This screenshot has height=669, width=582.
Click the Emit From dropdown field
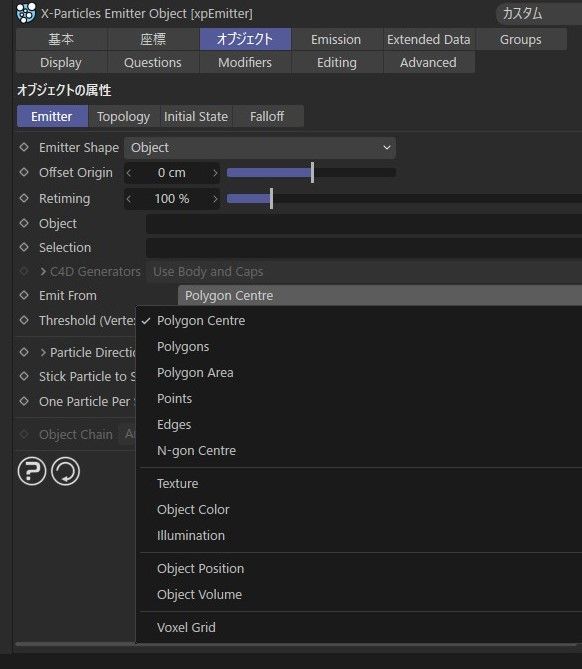click(380, 295)
